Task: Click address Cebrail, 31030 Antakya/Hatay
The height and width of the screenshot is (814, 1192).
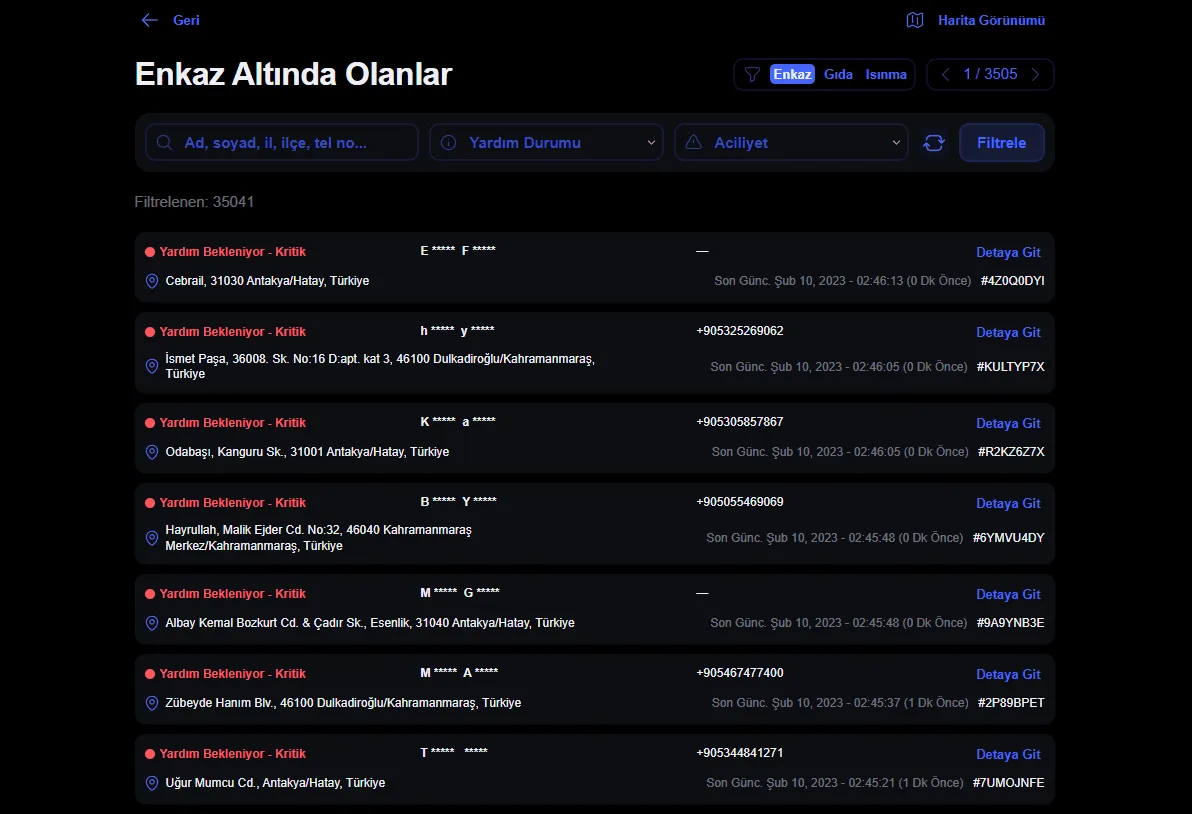Action: pos(268,281)
